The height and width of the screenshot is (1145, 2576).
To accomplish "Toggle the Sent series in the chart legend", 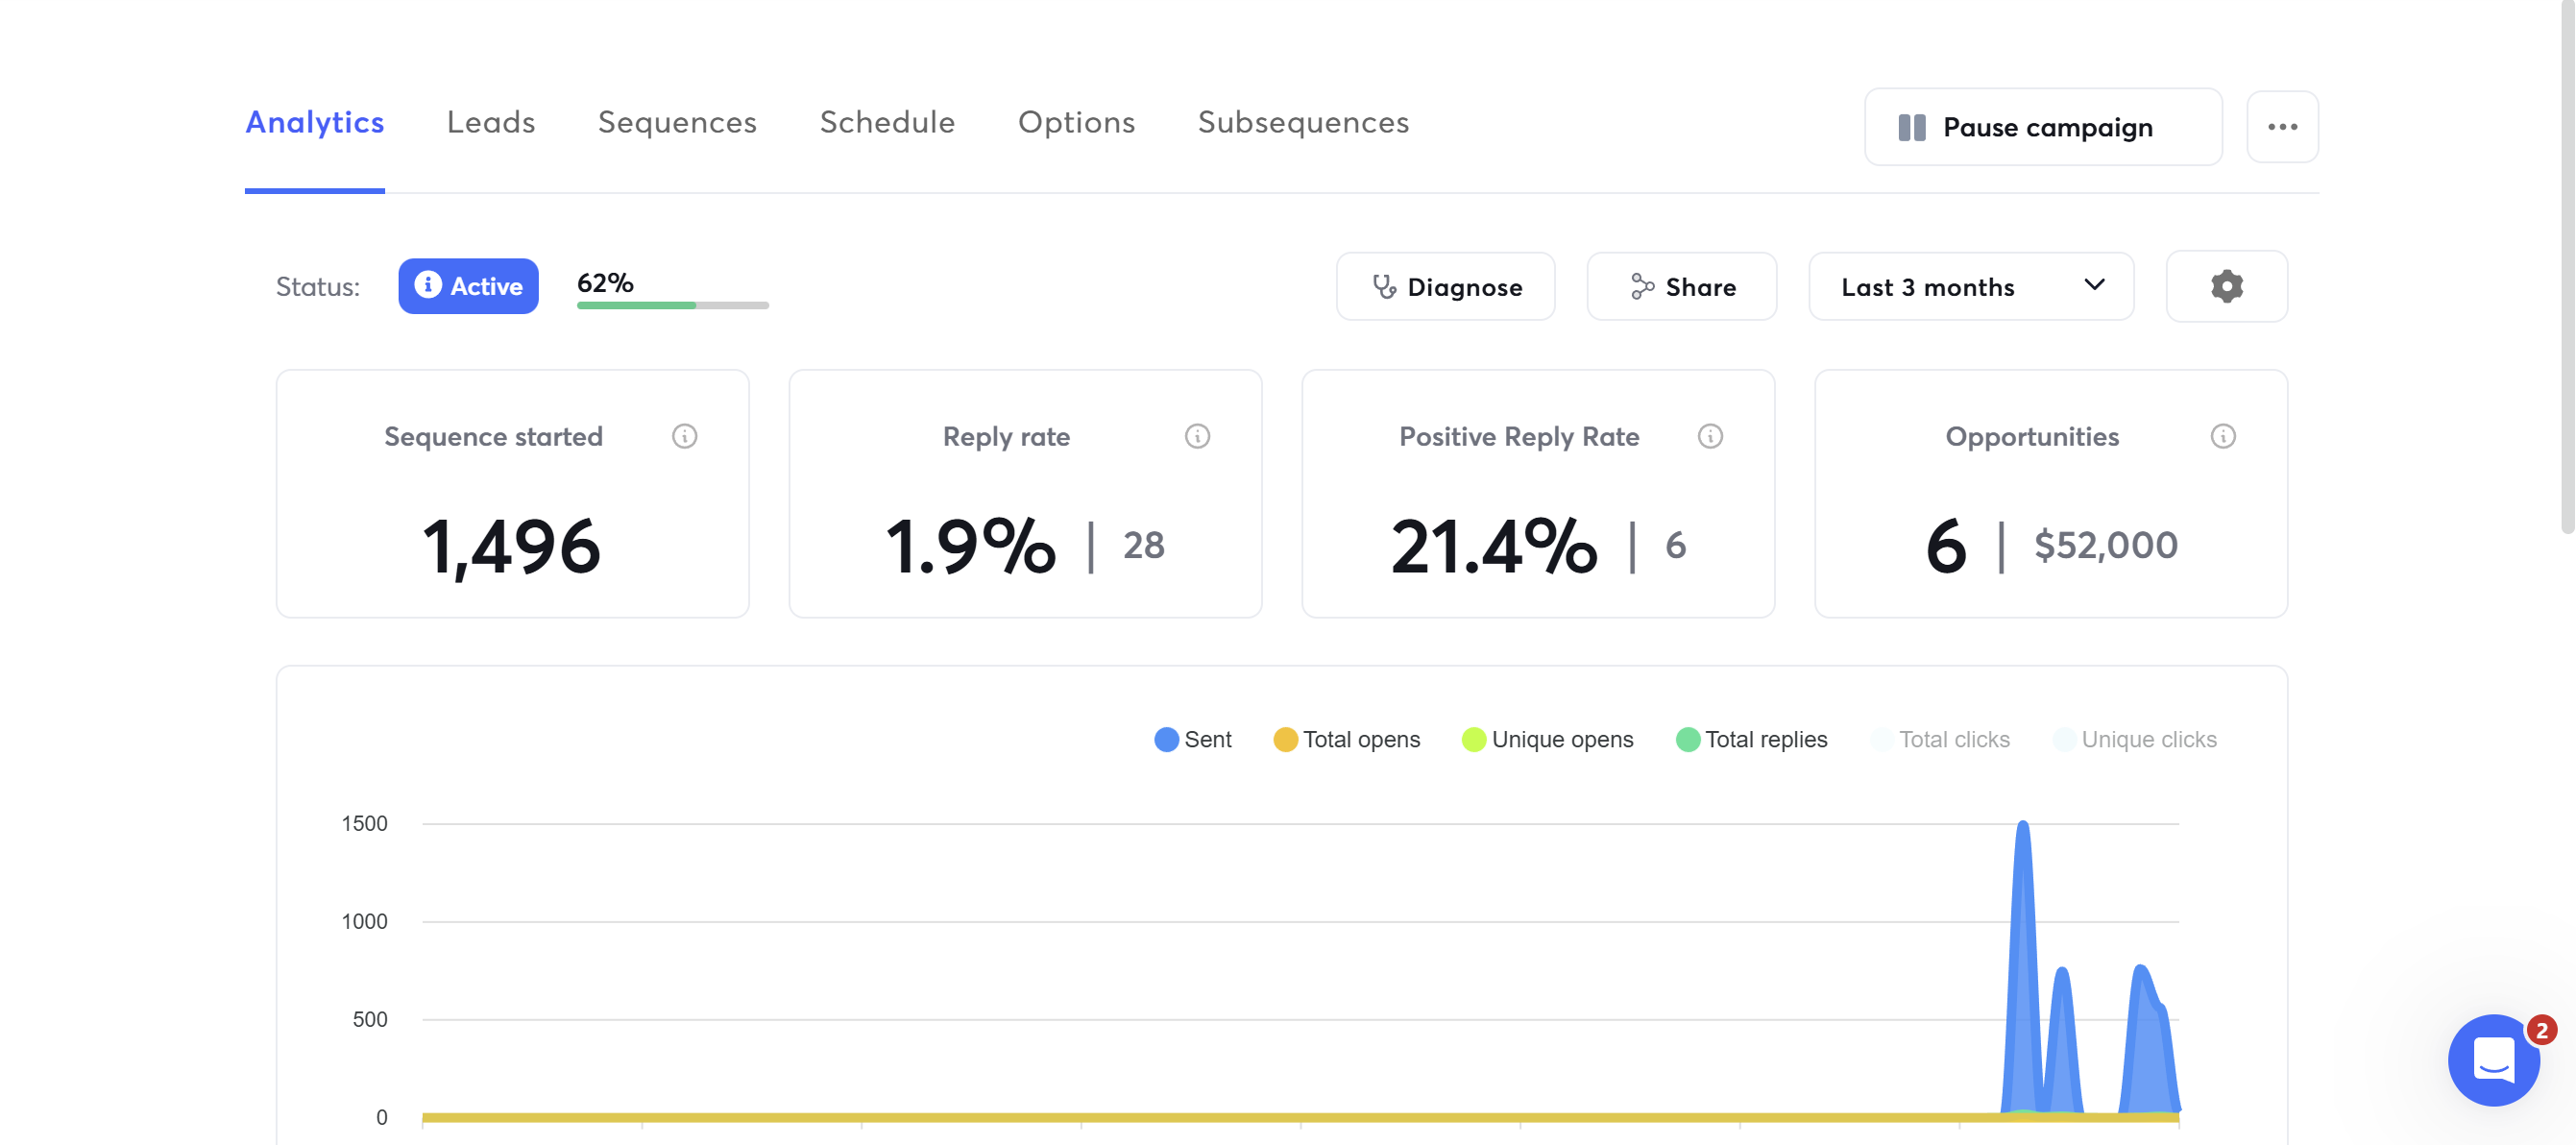I will (1192, 740).
